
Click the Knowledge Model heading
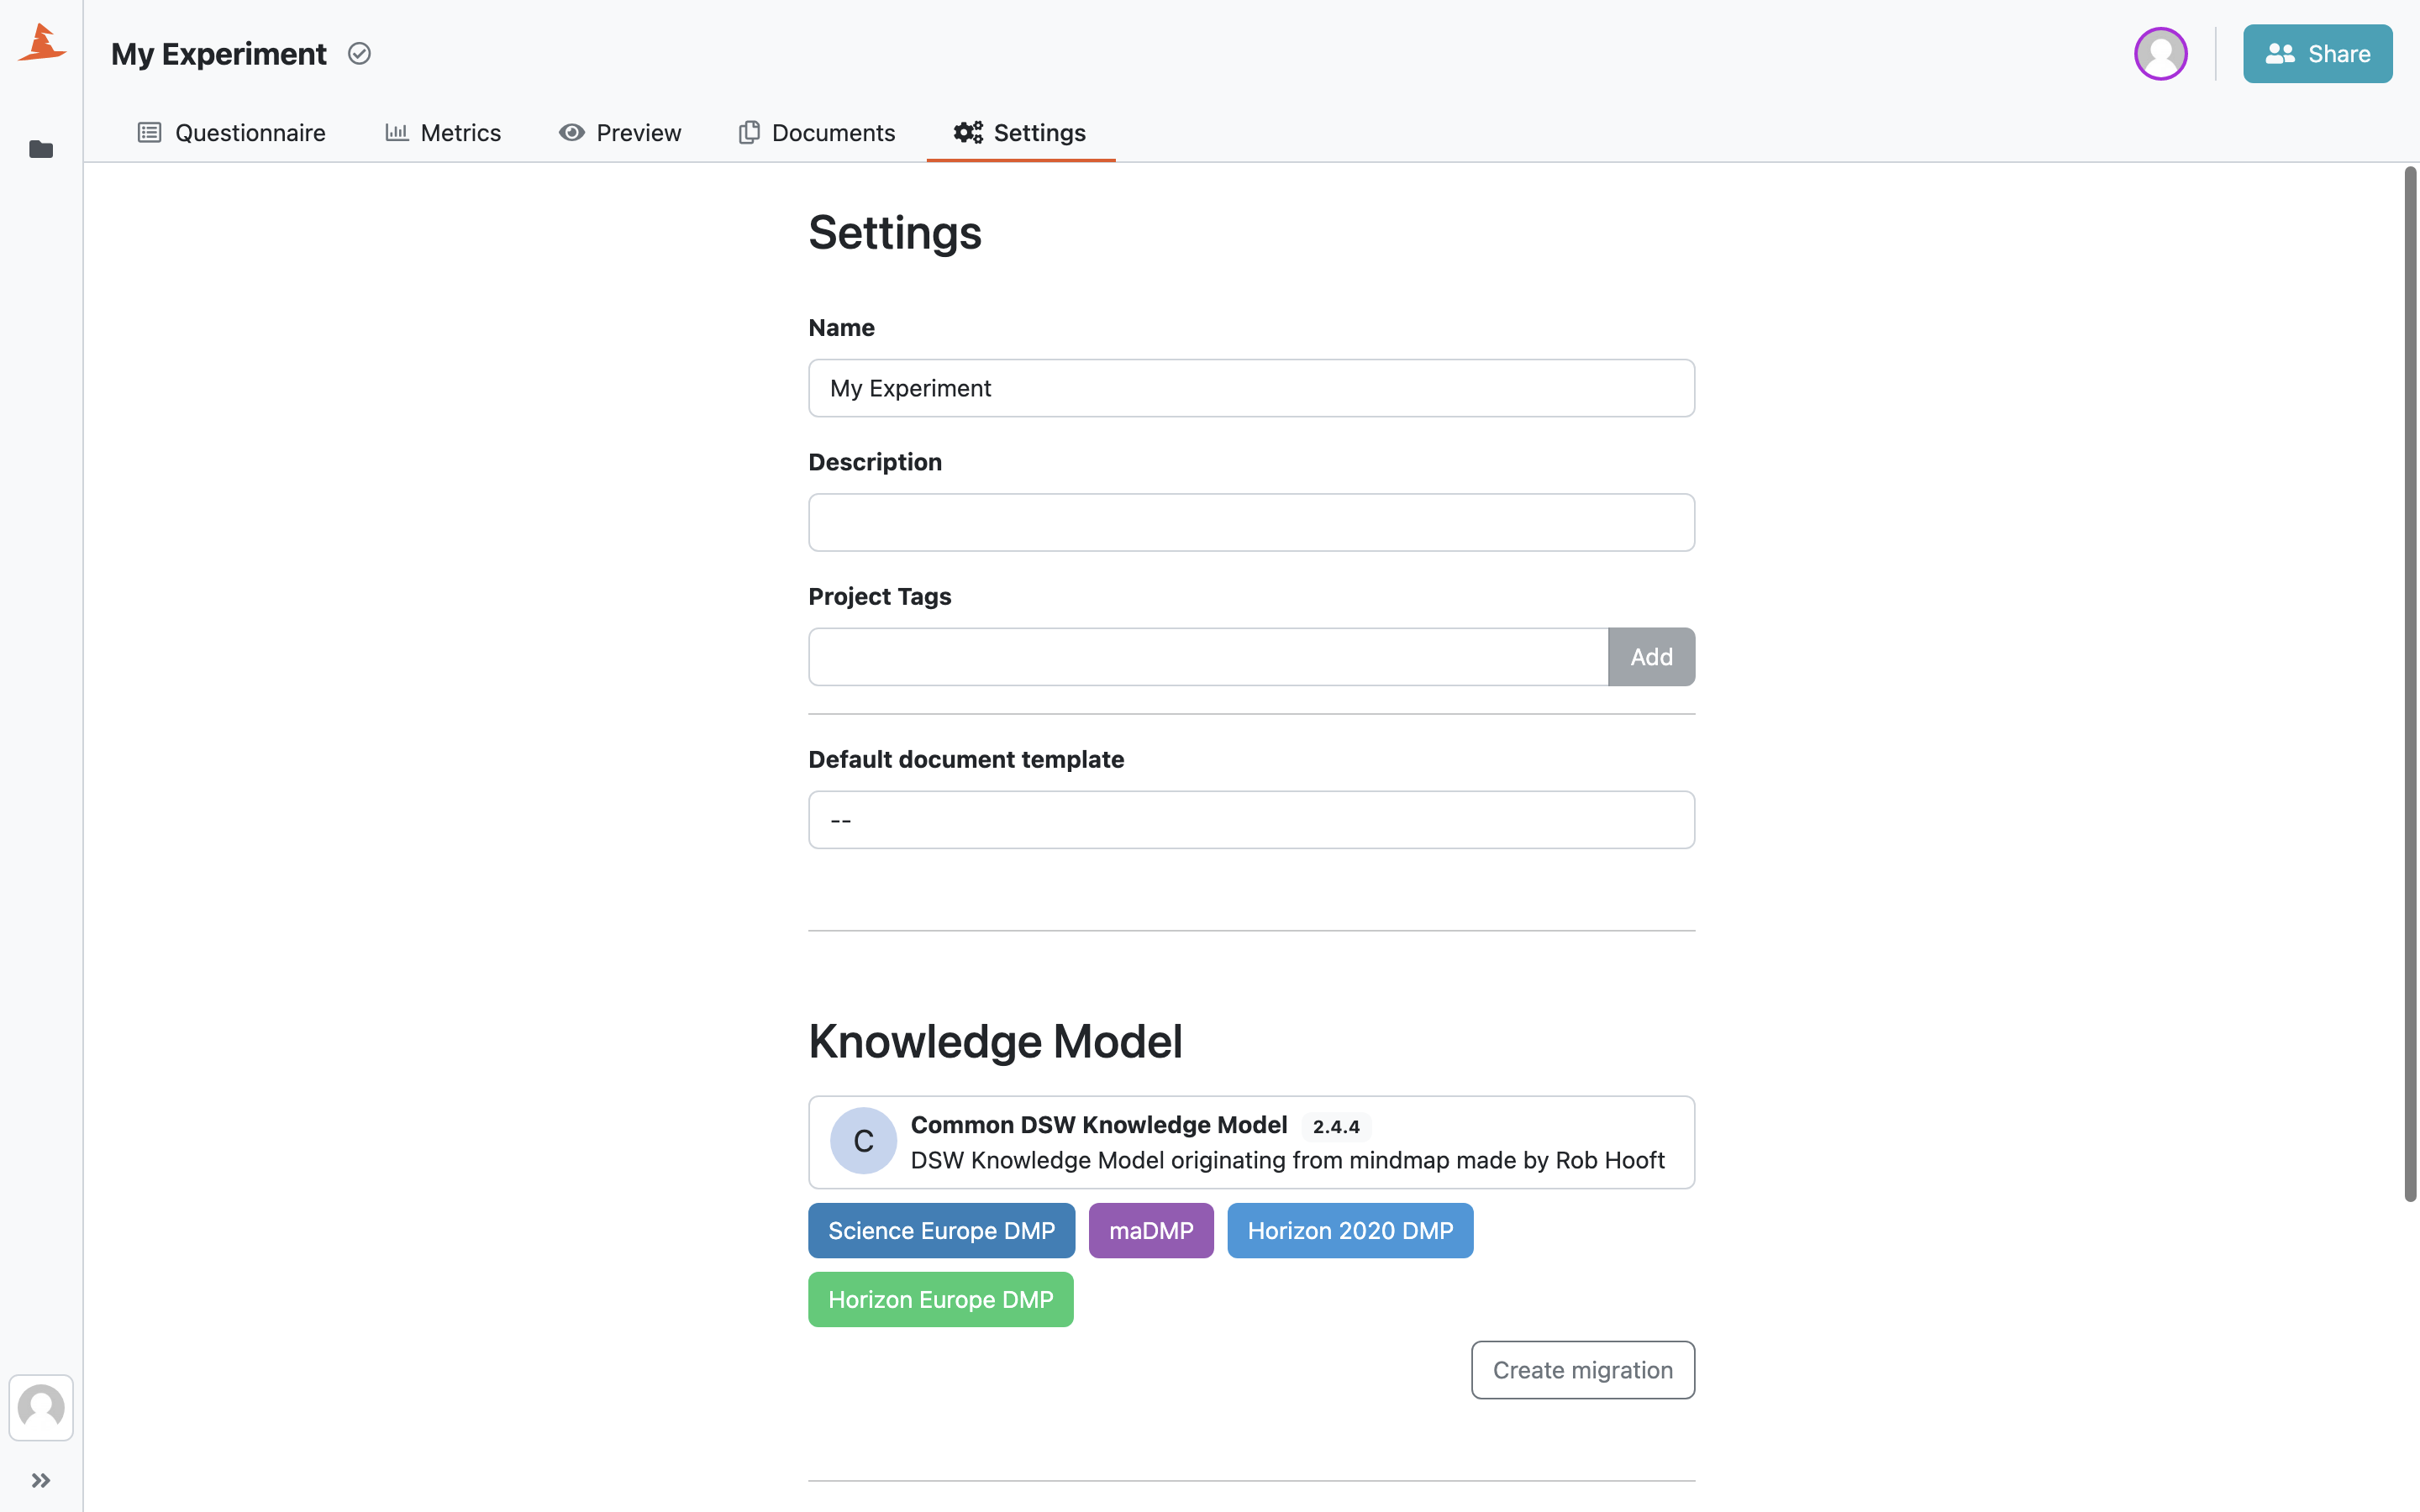(x=995, y=1041)
